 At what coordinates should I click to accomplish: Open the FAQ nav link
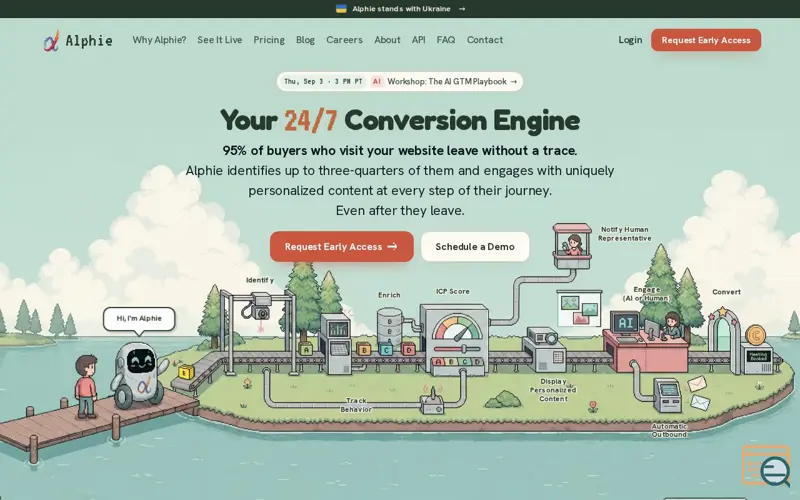446,40
